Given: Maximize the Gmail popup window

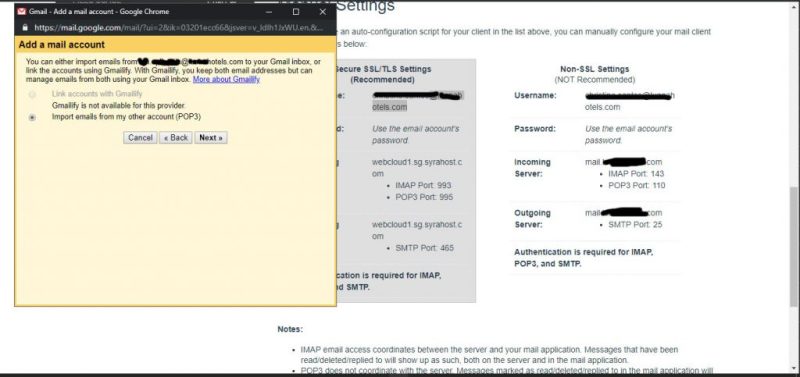Looking at the screenshot, I should 296,11.
